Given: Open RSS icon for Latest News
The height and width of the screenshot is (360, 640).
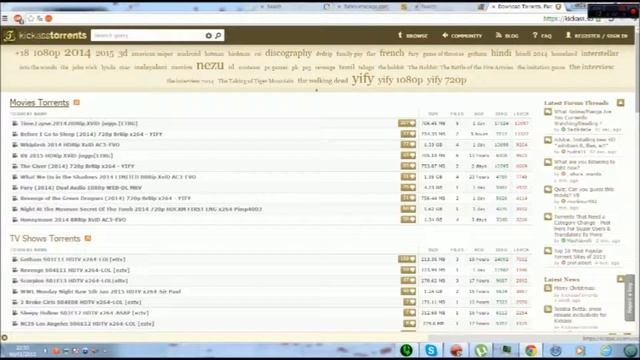Looking at the screenshot, I should click(620, 279).
